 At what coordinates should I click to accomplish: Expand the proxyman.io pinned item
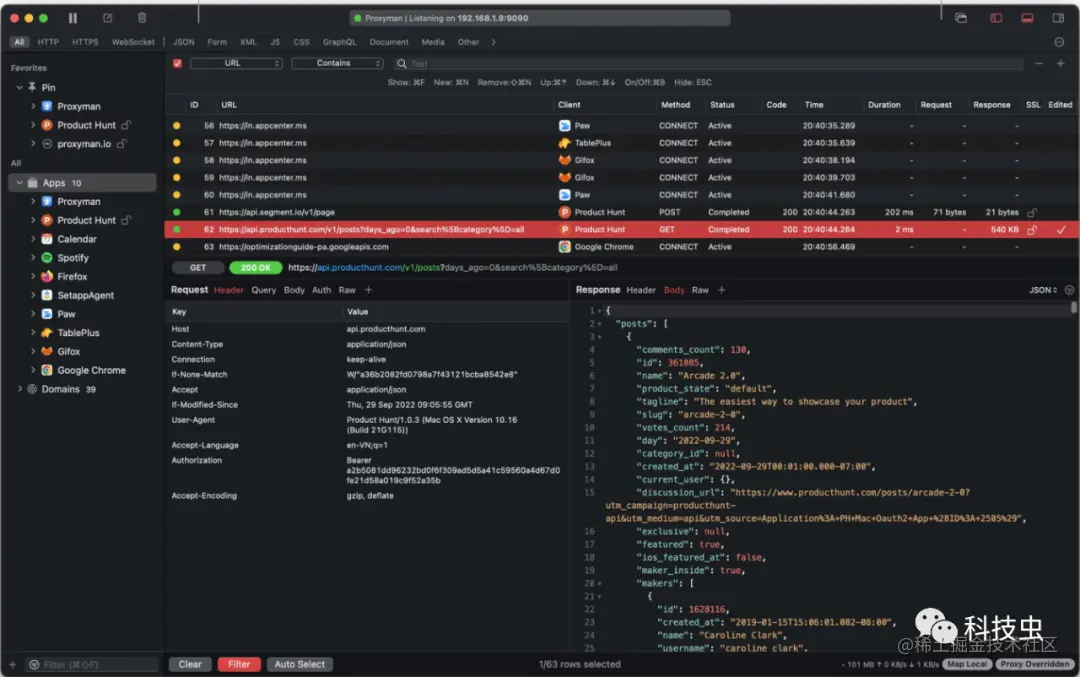32,144
